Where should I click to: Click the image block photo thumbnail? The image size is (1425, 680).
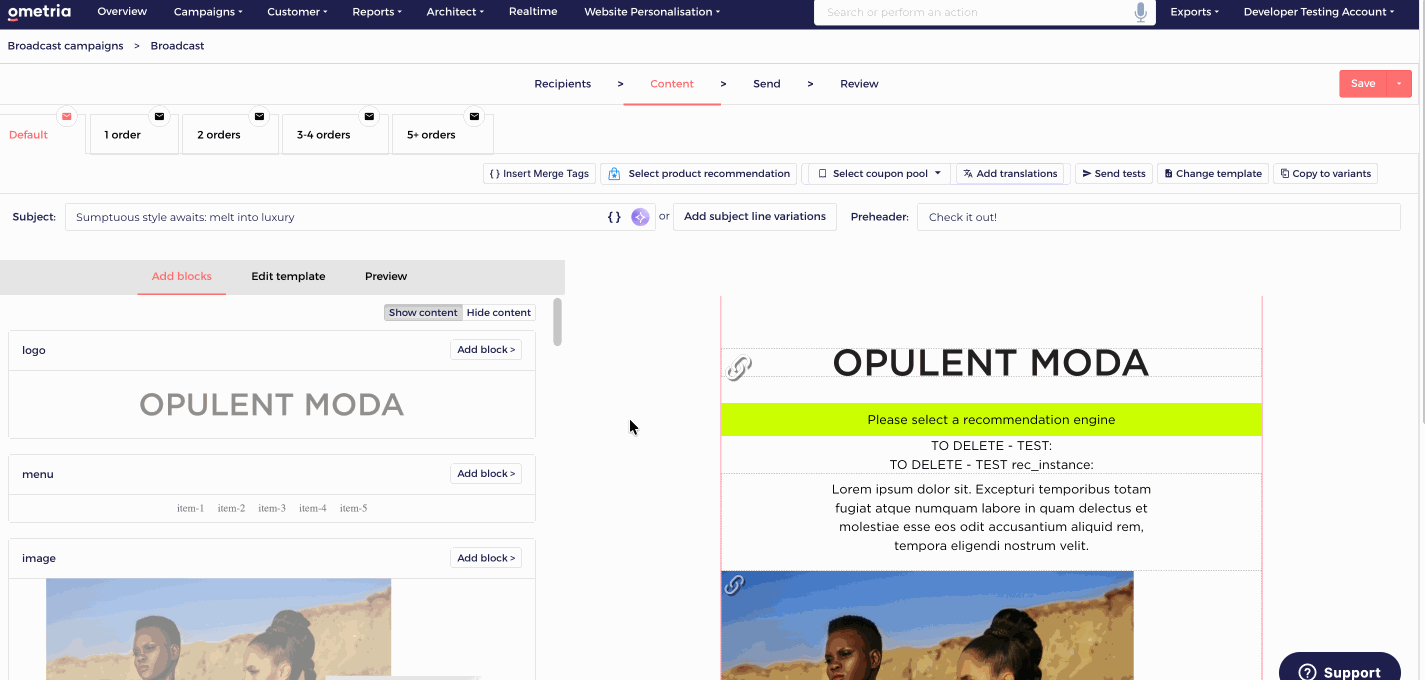point(218,629)
